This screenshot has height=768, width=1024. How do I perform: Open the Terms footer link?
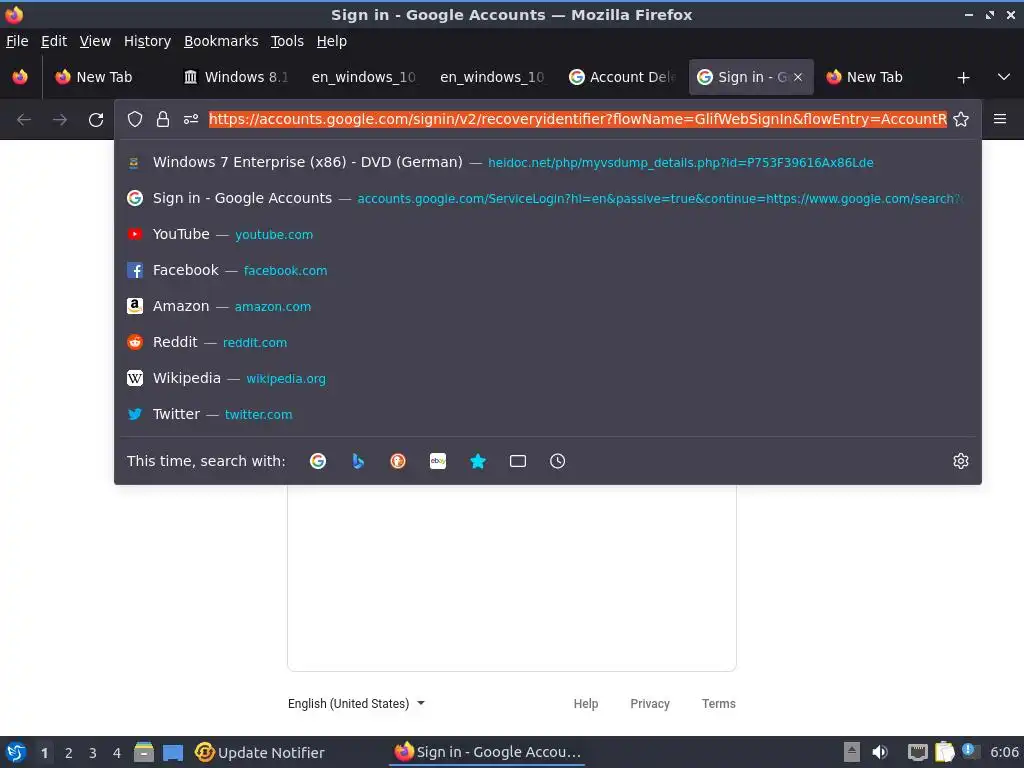pos(718,703)
